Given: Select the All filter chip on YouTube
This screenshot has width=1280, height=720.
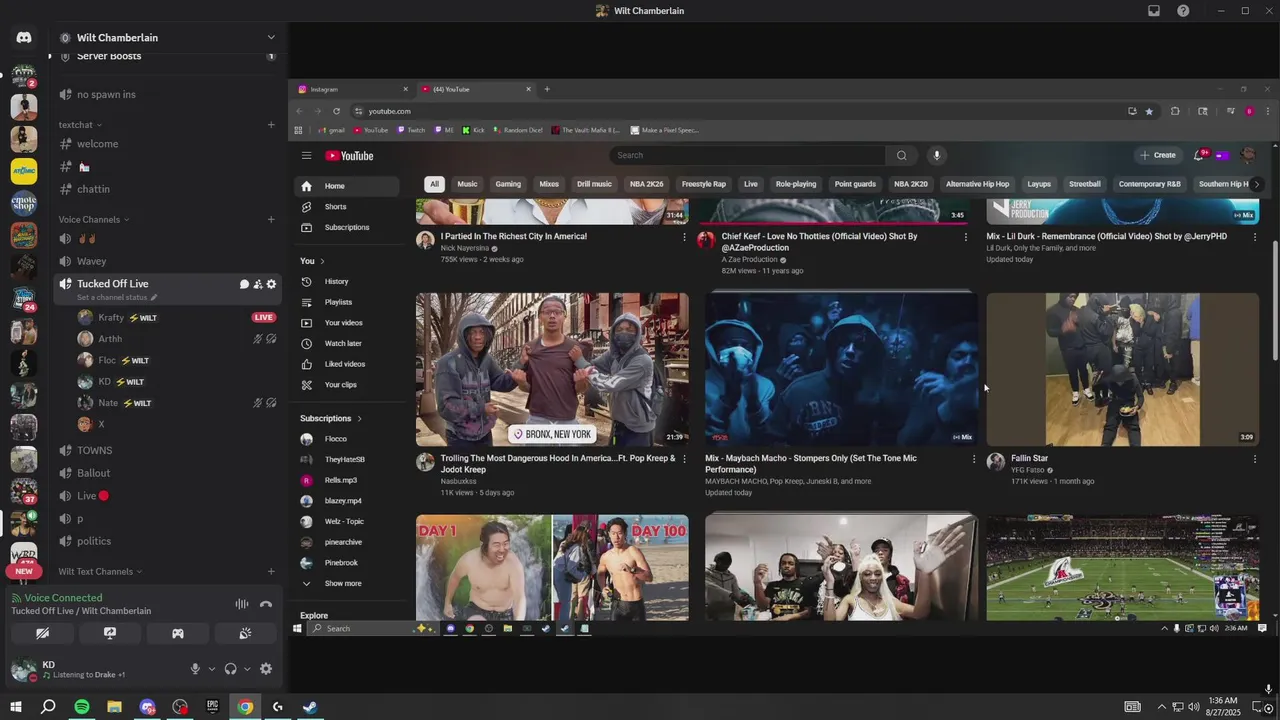Looking at the screenshot, I should pyautogui.click(x=434, y=184).
